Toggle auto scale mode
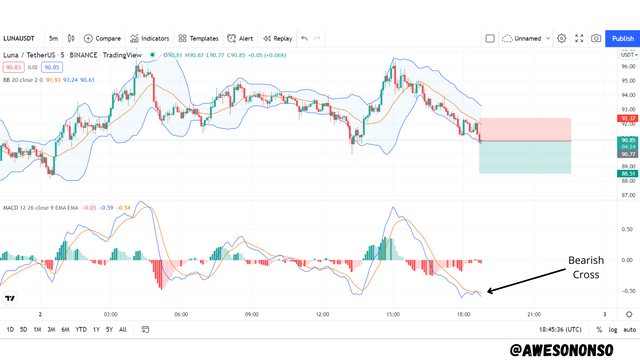 629,329
